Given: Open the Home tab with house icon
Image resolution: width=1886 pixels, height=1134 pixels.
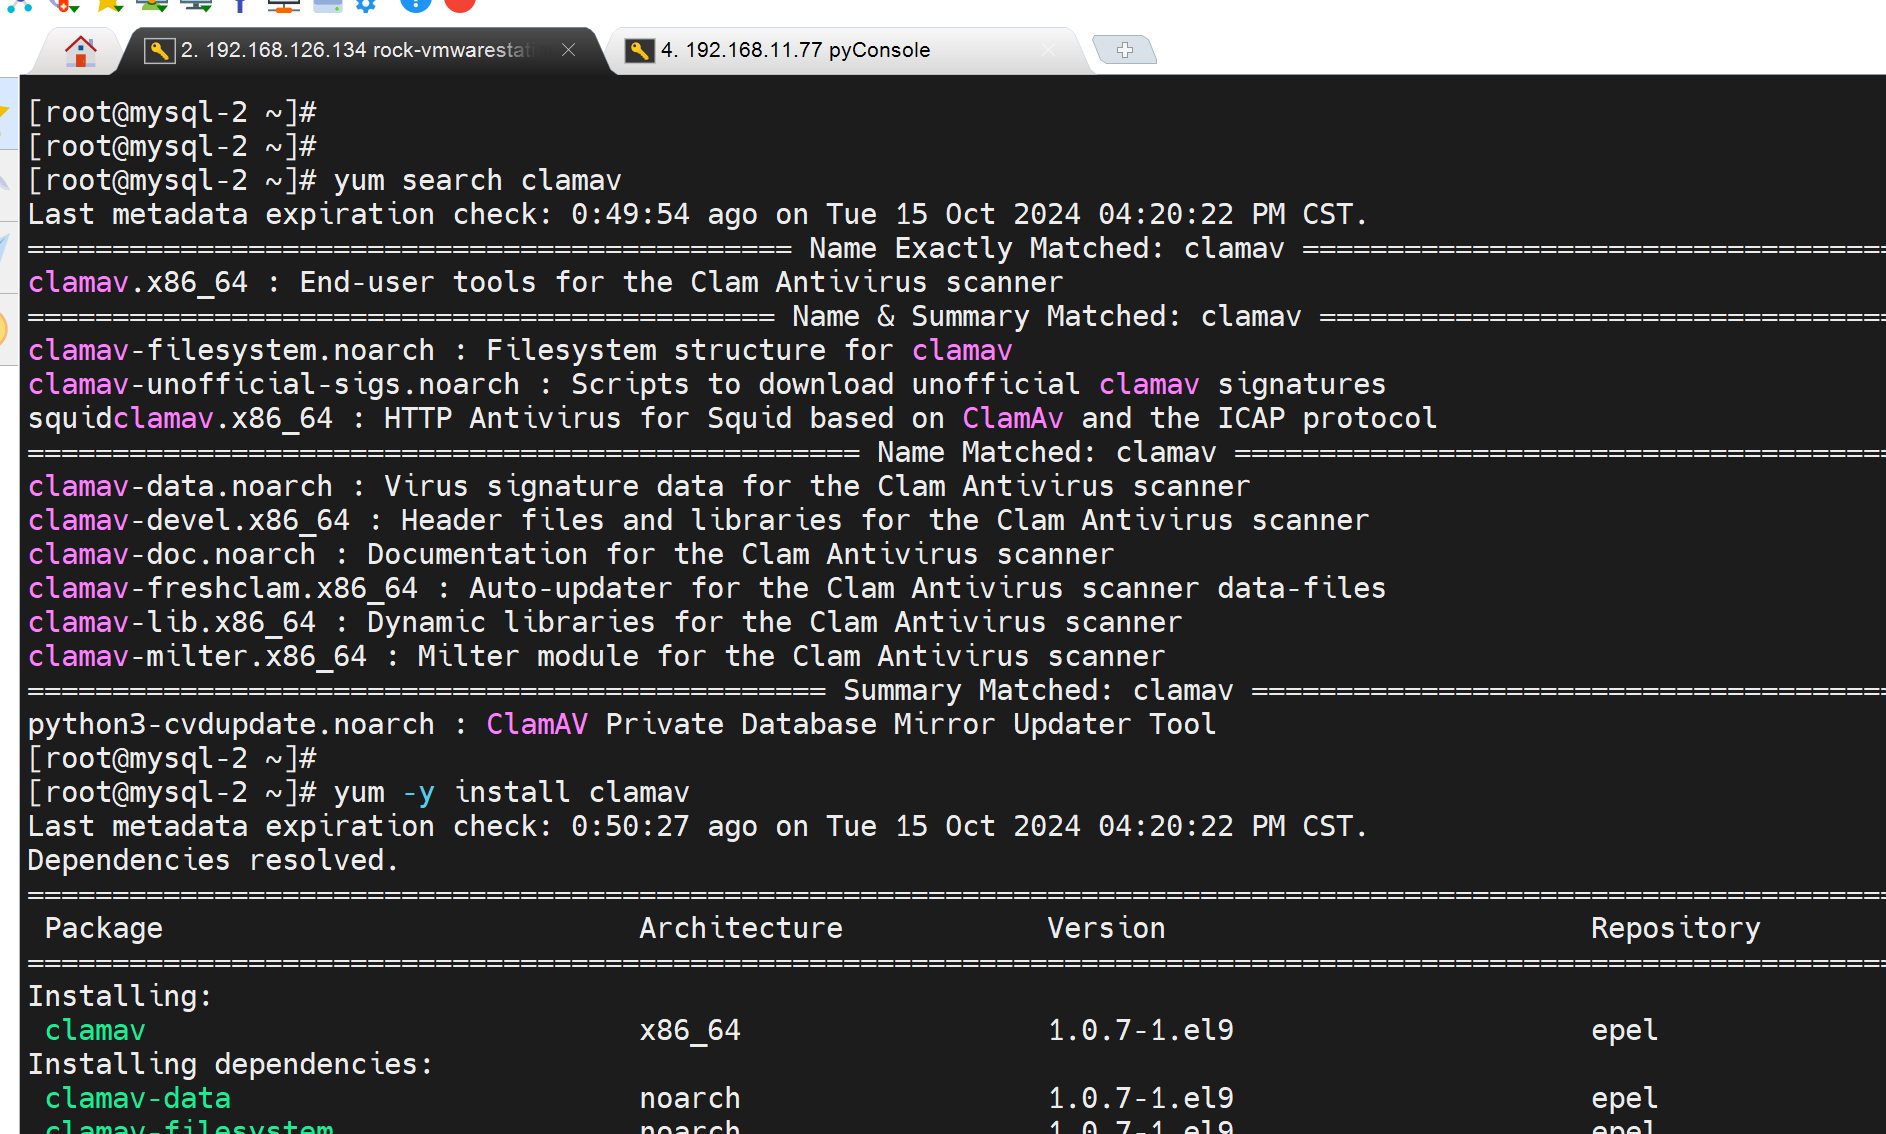Looking at the screenshot, I should pyautogui.click(x=80, y=50).
